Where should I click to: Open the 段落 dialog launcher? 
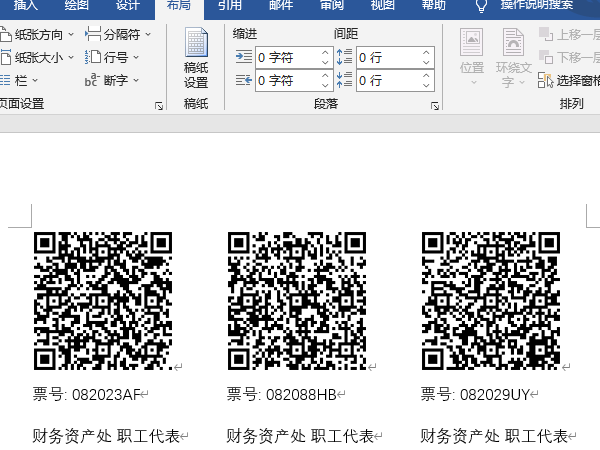pyautogui.click(x=435, y=106)
